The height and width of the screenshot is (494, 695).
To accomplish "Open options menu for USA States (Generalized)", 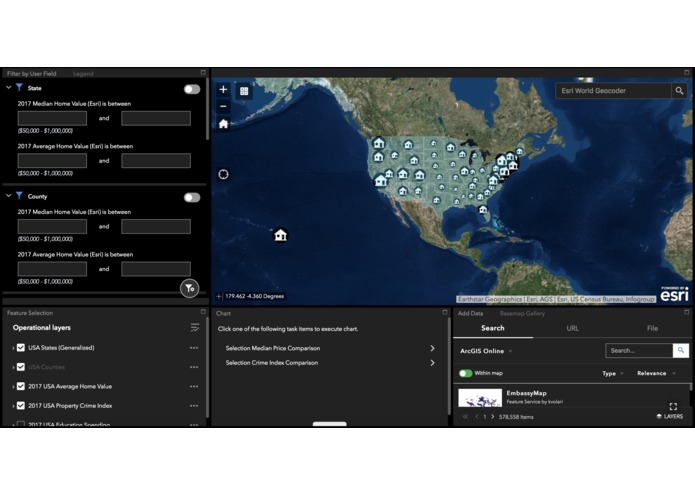I will 194,348.
